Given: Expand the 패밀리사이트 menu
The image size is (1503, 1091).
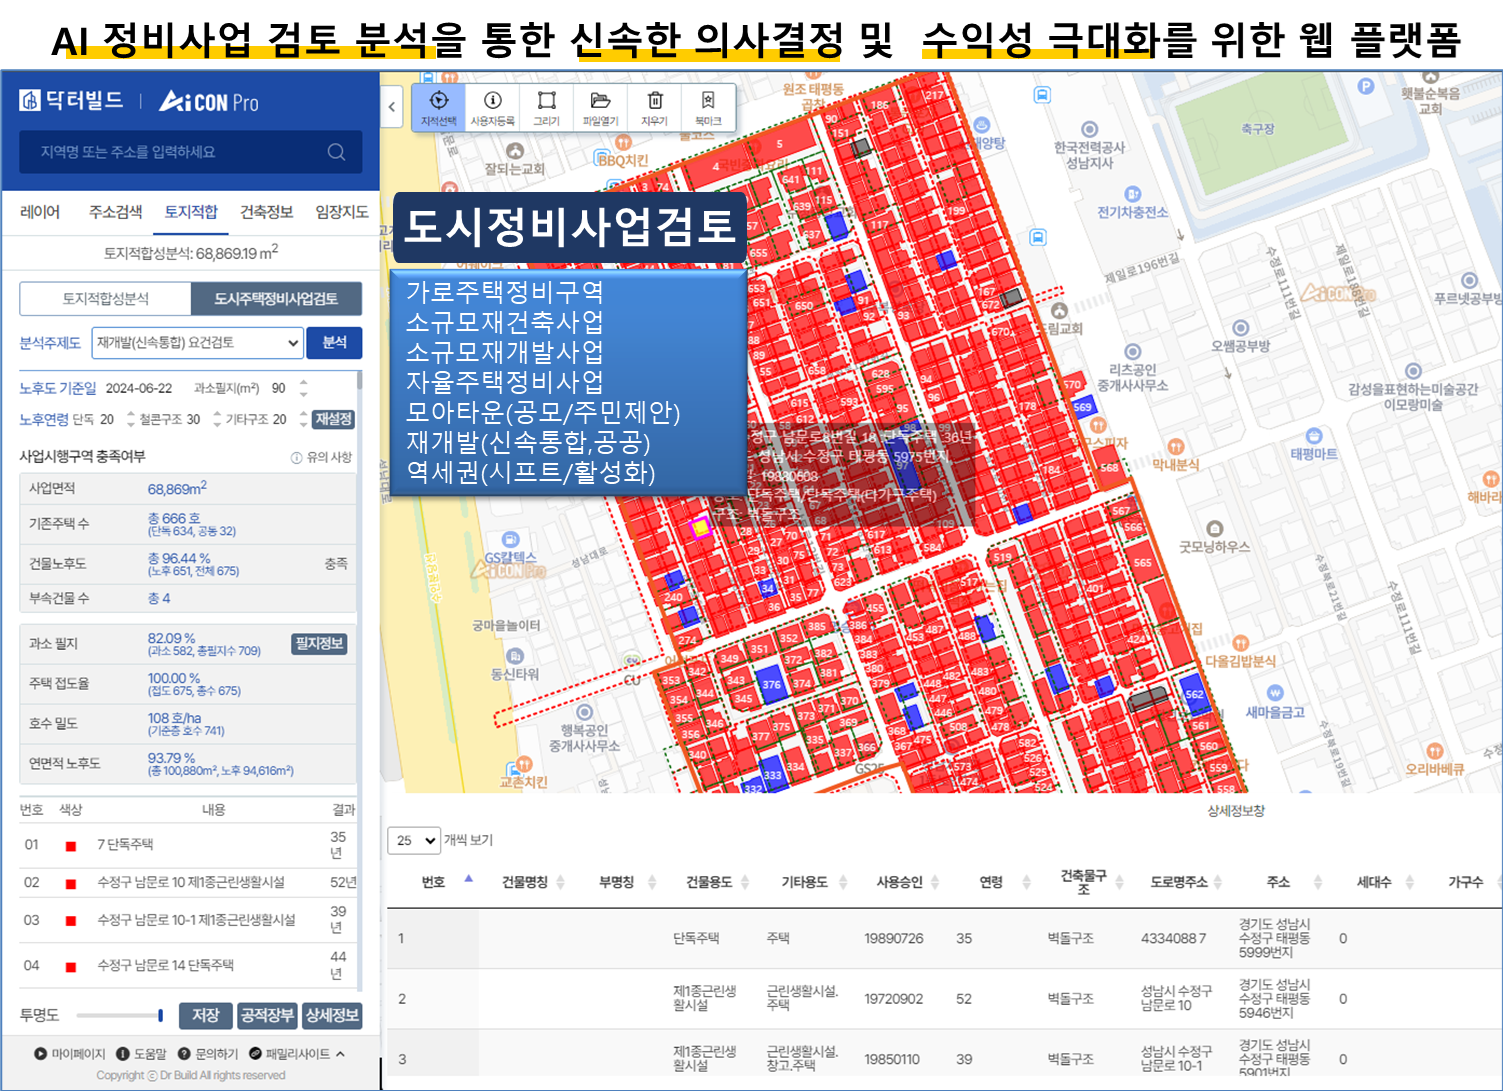Looking at the screenshot, I should coord(297,1053).
